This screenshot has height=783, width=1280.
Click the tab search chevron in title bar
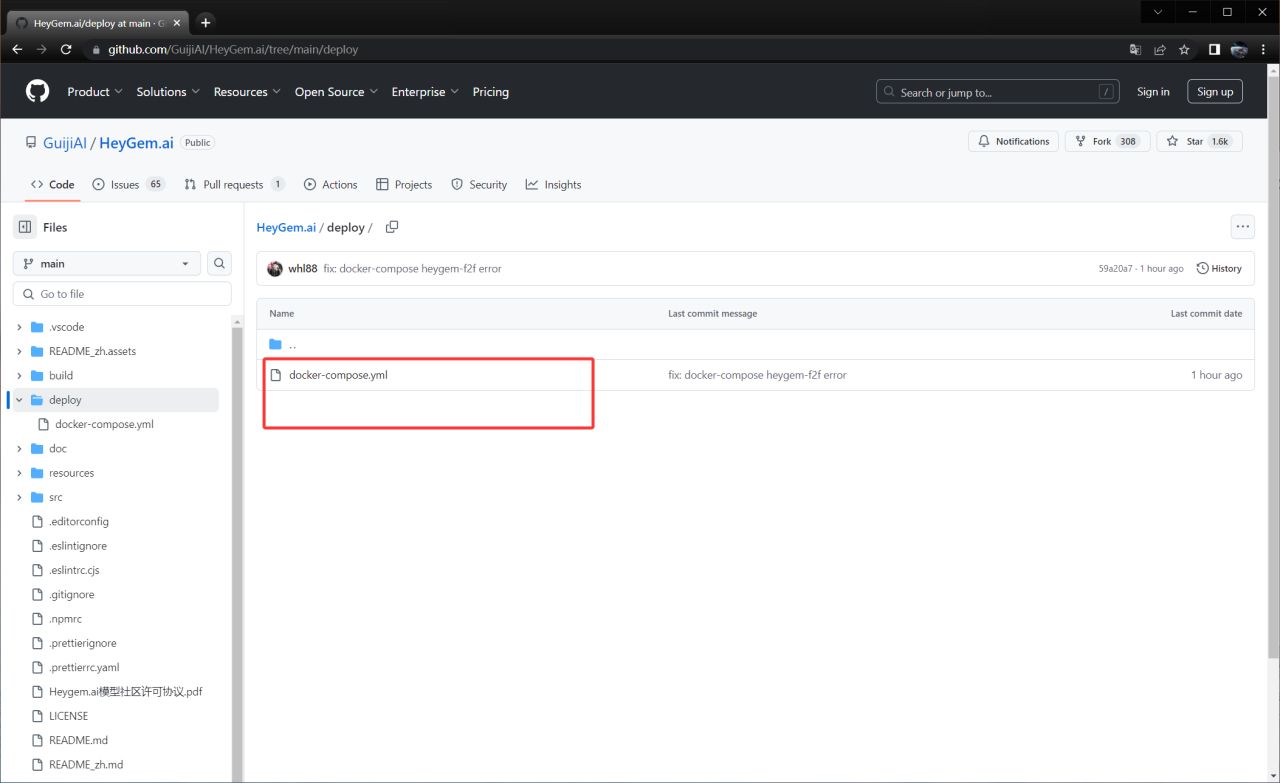coord(1158,12)
